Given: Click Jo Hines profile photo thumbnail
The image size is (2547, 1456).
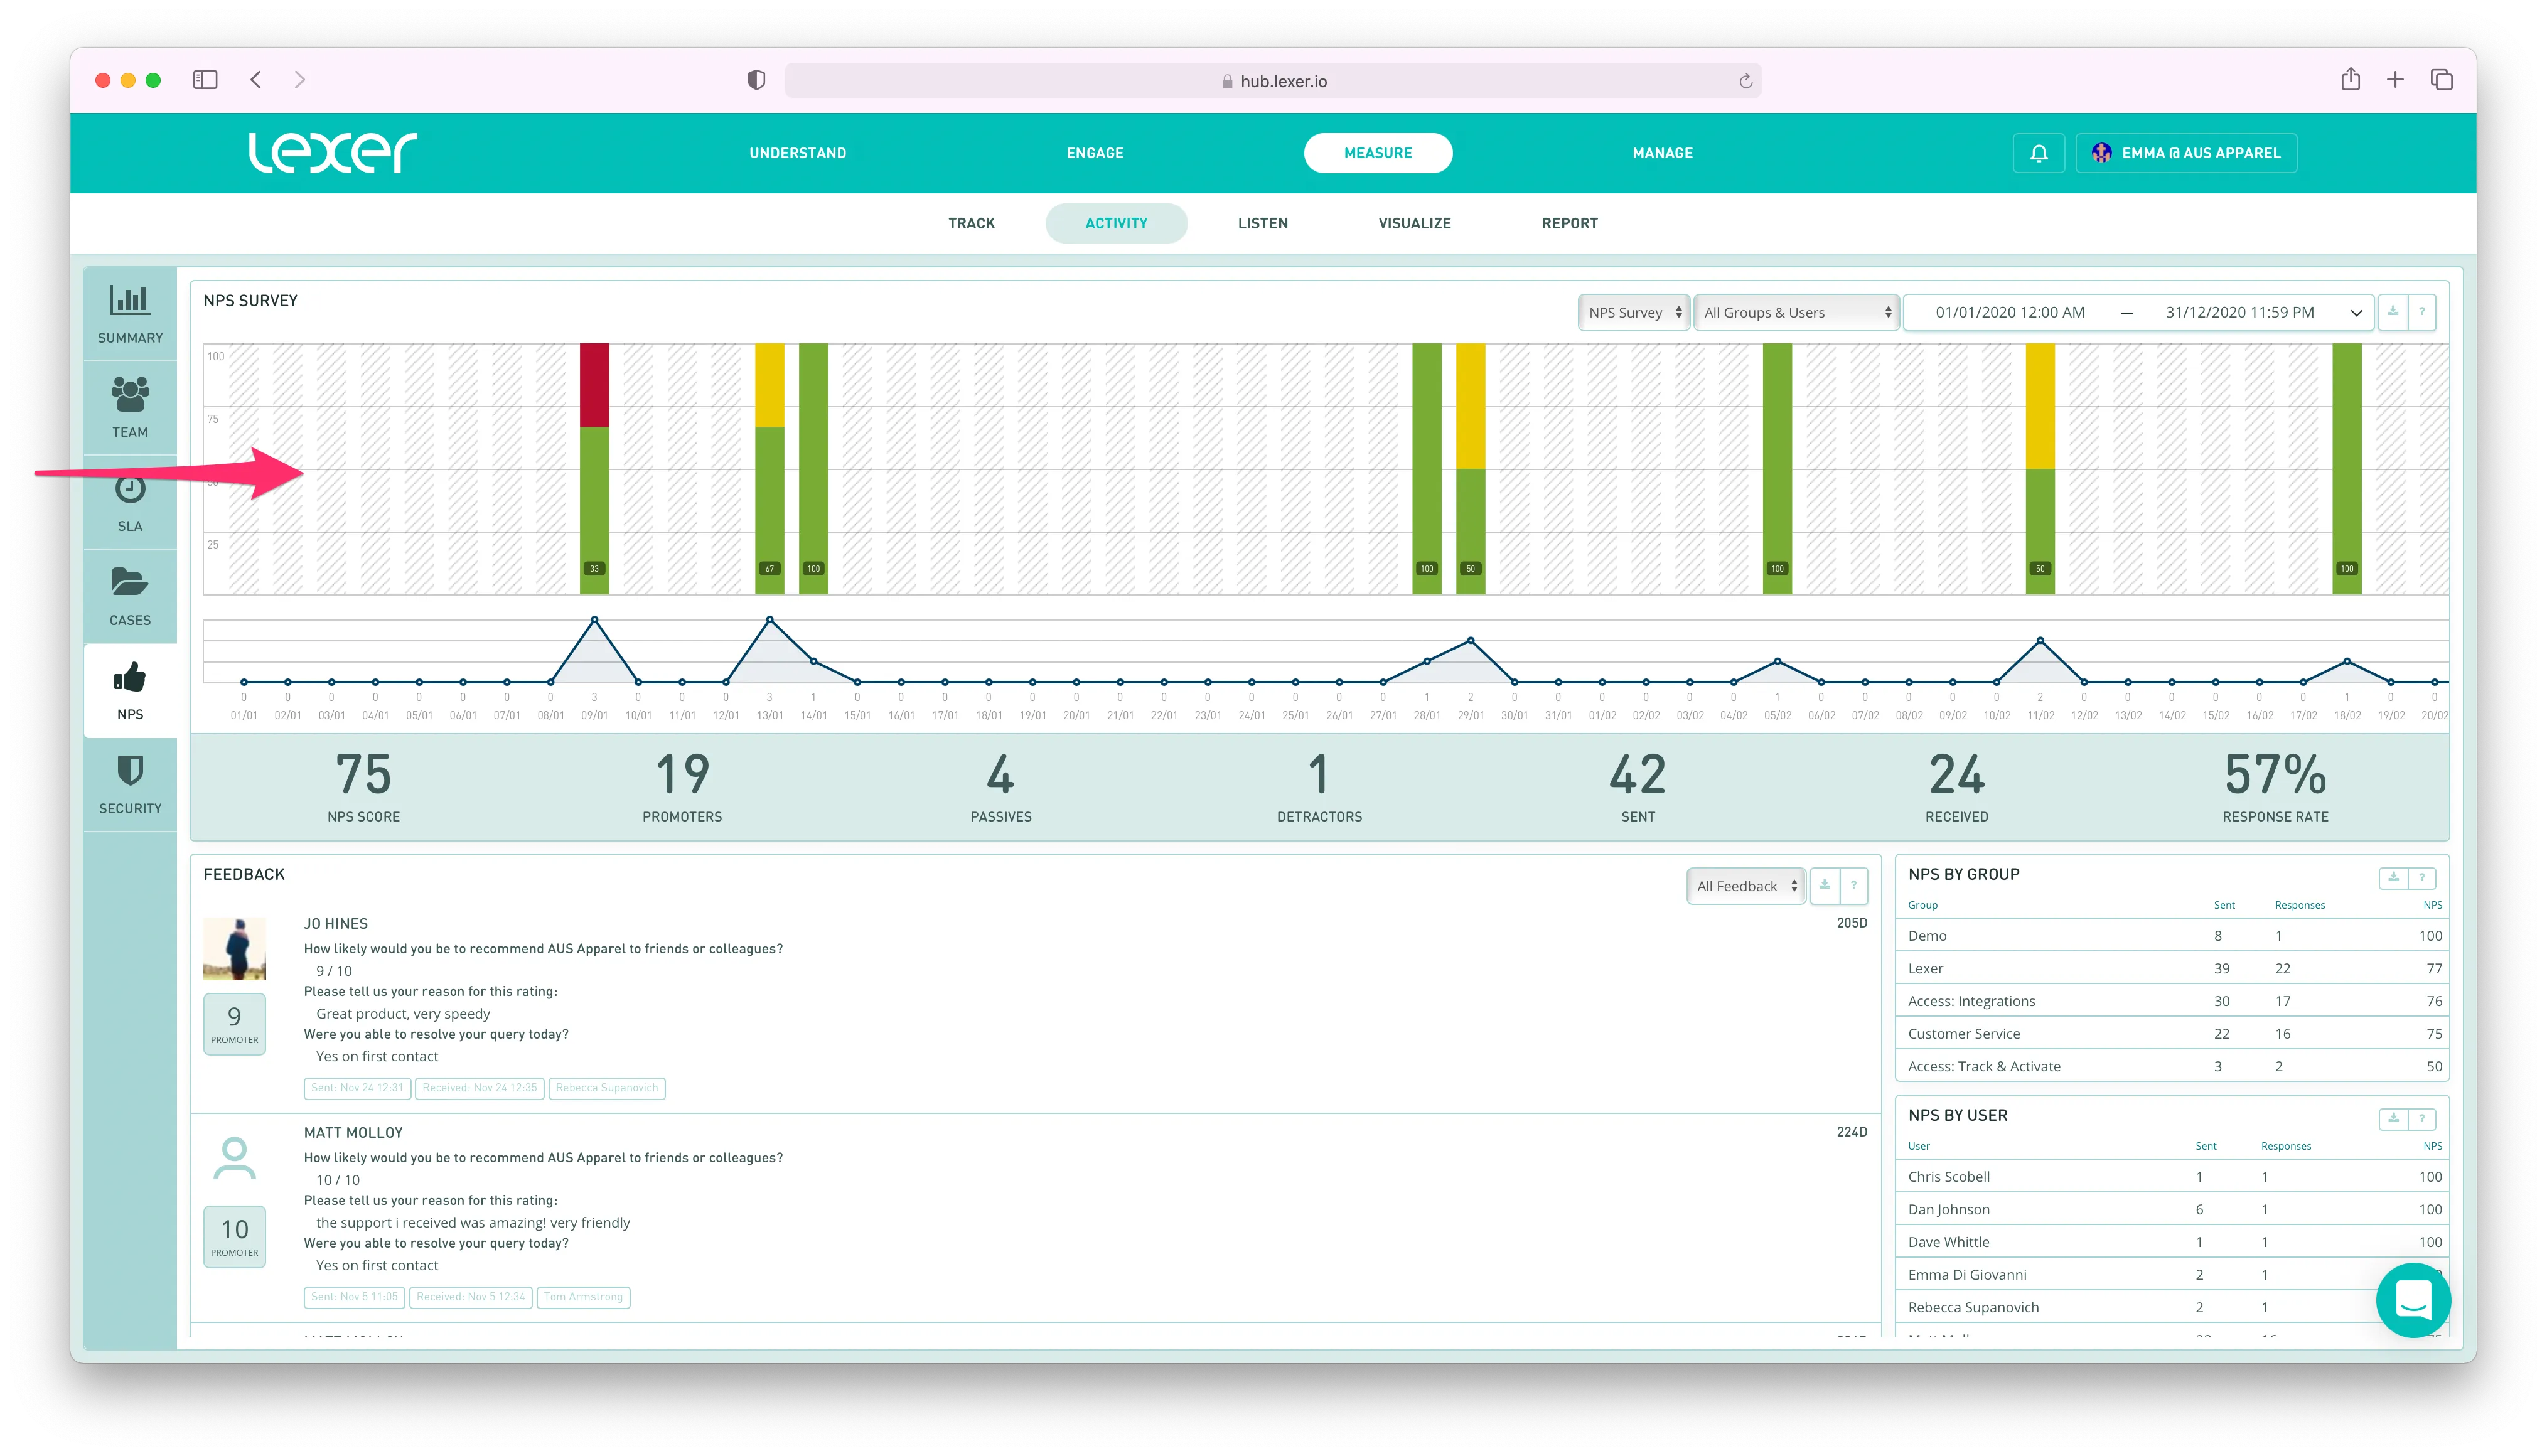Looking at the screenshot, I should [x=234, y=948].
